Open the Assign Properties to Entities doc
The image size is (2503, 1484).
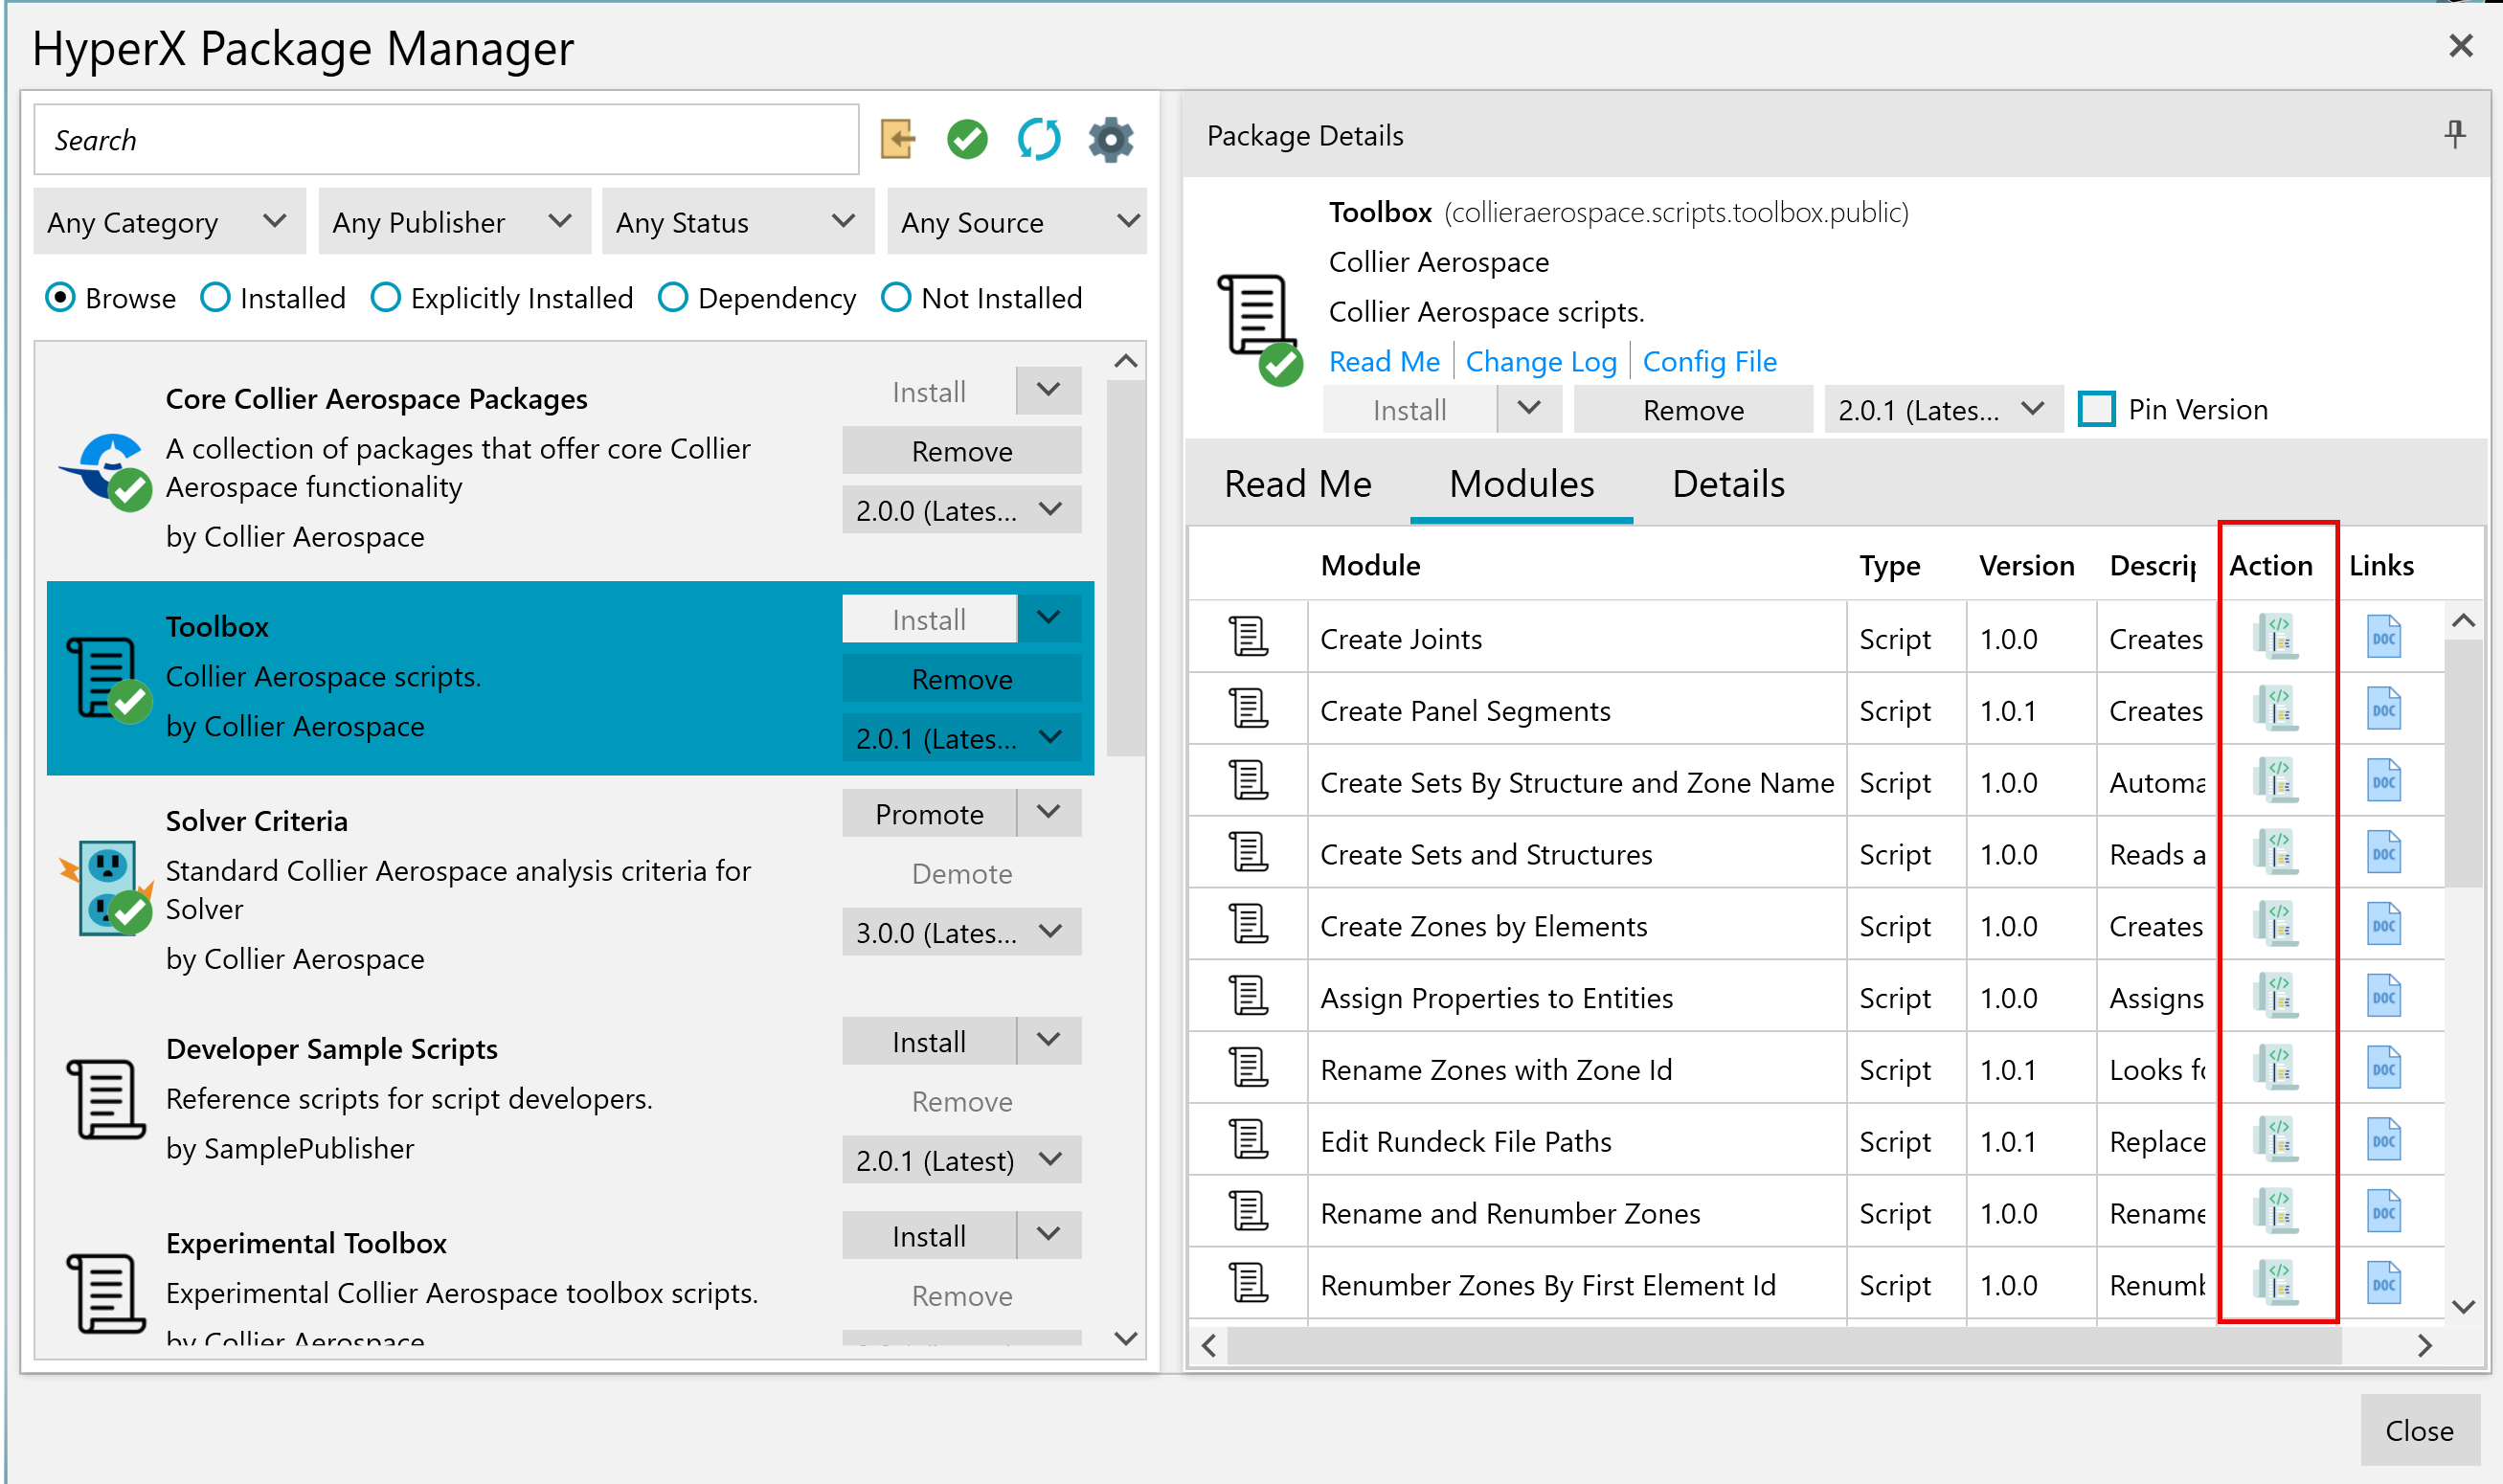pos(2384,997)
